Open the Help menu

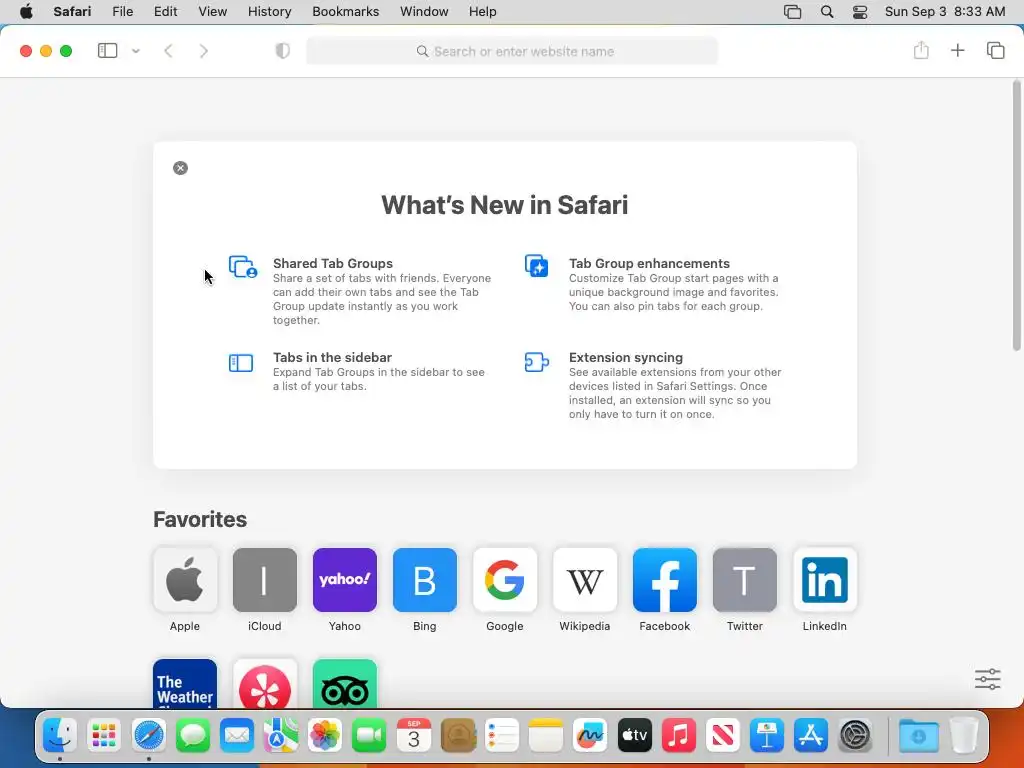coord(483,12)
